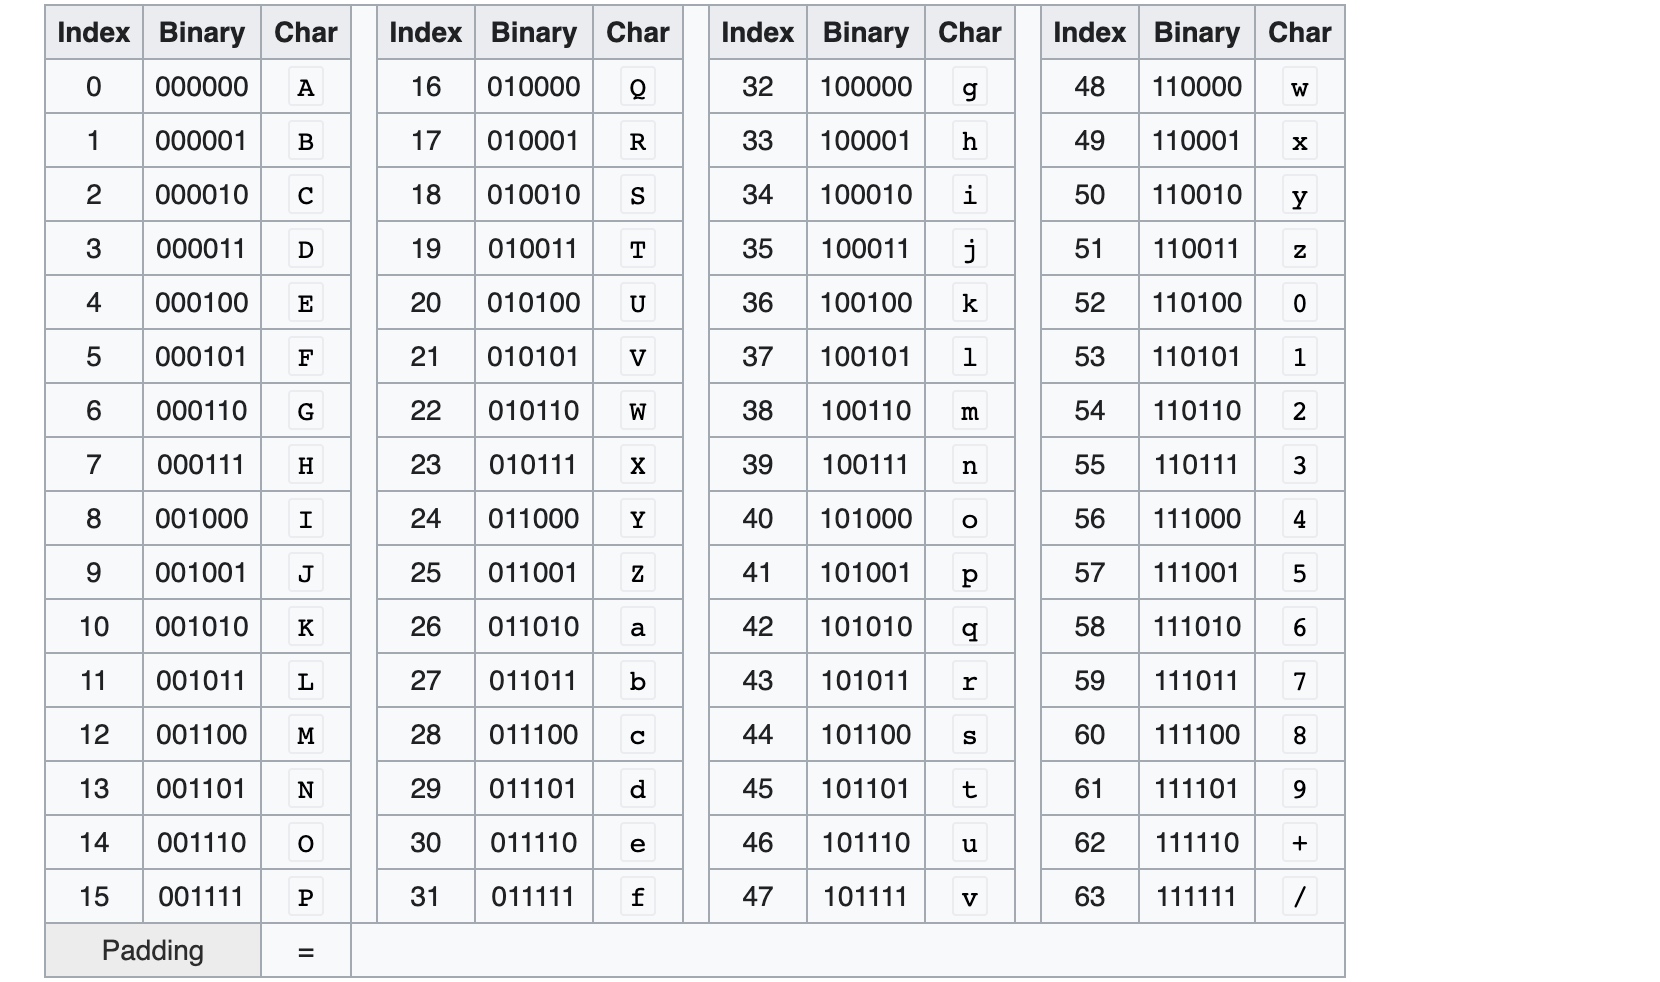Image resolution: width=1660 pixels, height=982 pixels.
Task: Click binary cell 001010
Action: pyautogui.click(x=202, y=627)
